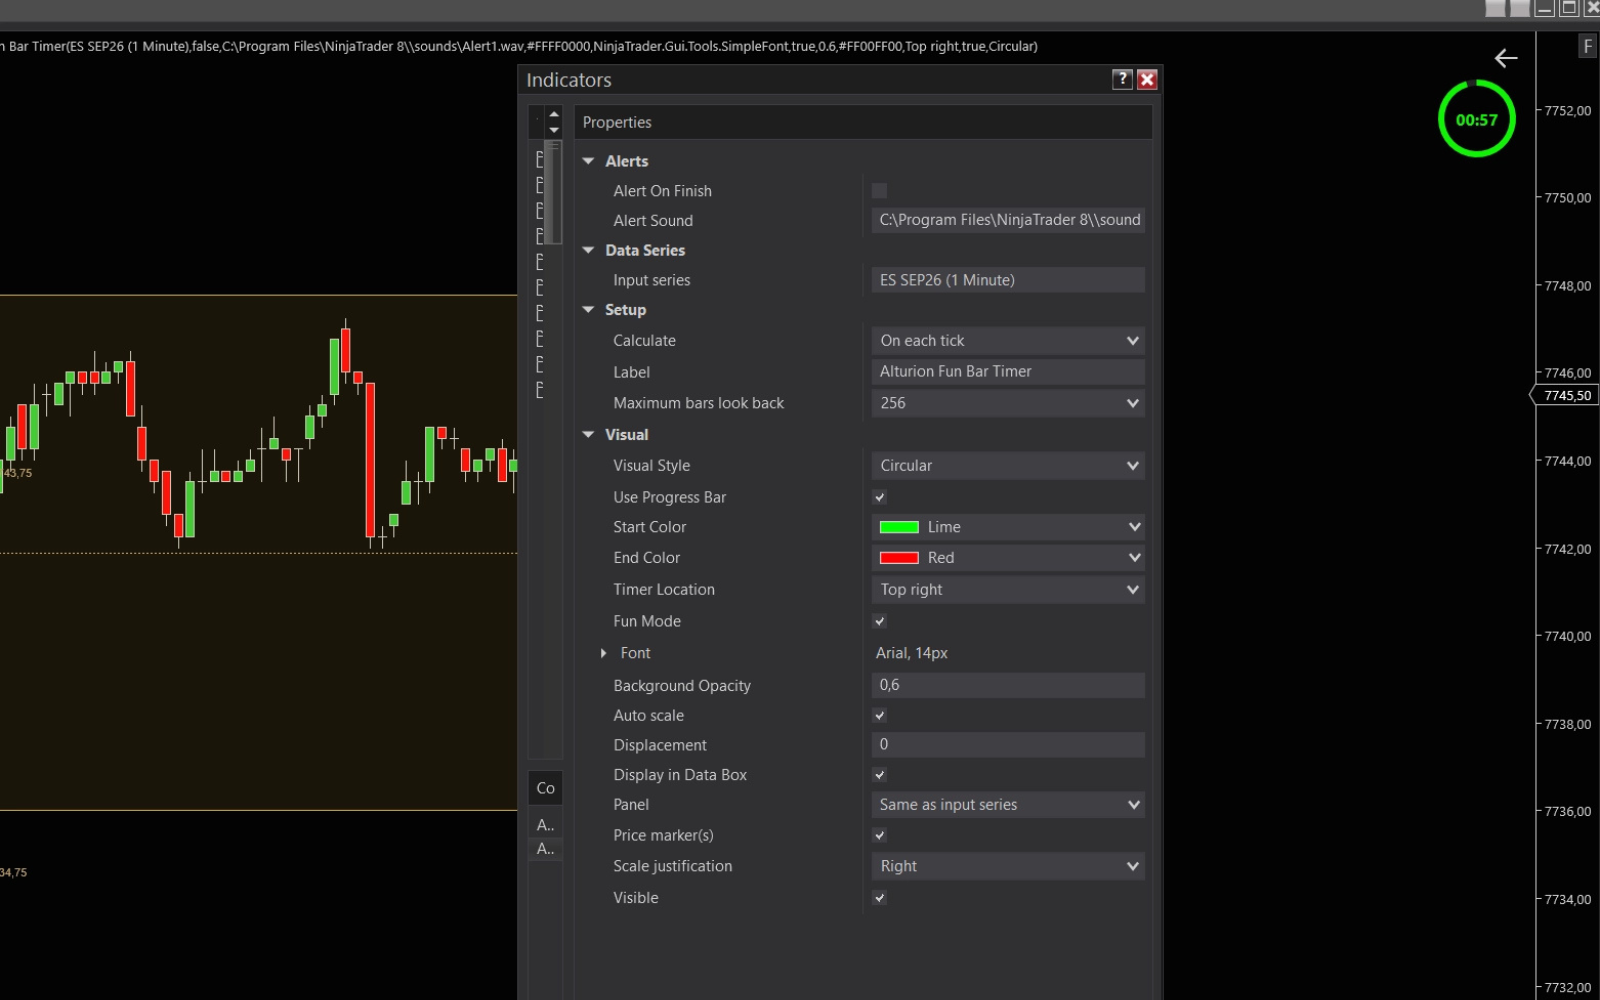The height and width of the screenshot is (1000, 1600).
Task: Open the Timer Location dropdown
Action: pos(1008,590)
